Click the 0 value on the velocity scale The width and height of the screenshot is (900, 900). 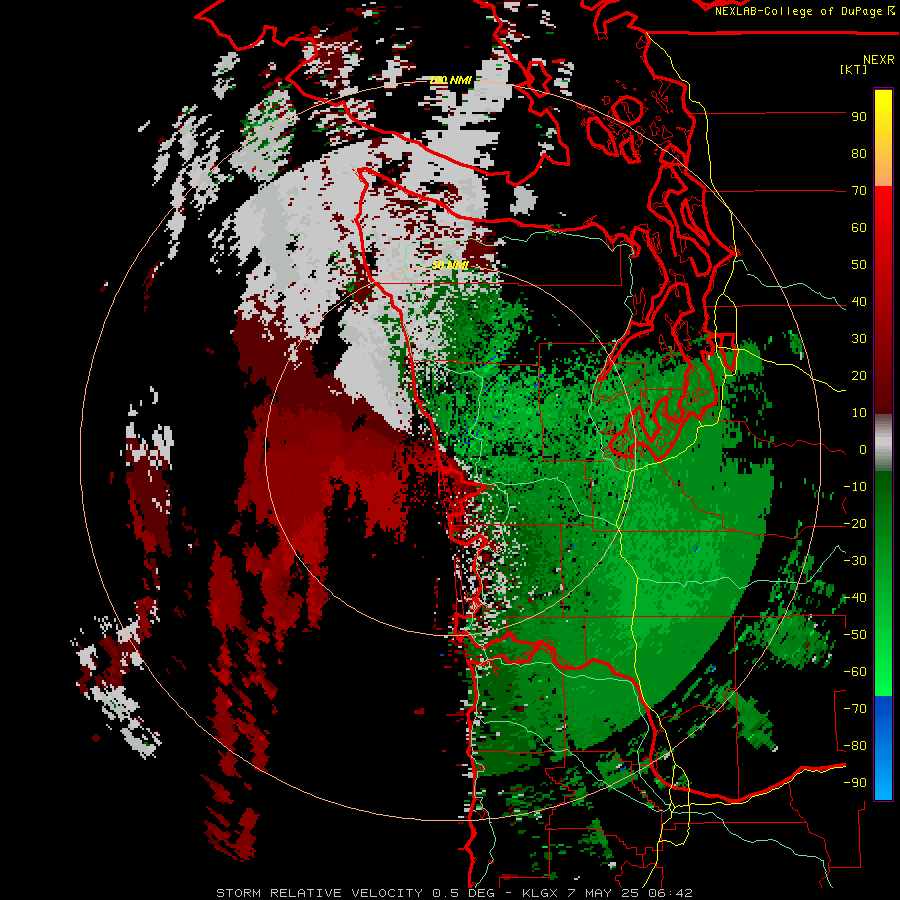click(x=863, y=449)
